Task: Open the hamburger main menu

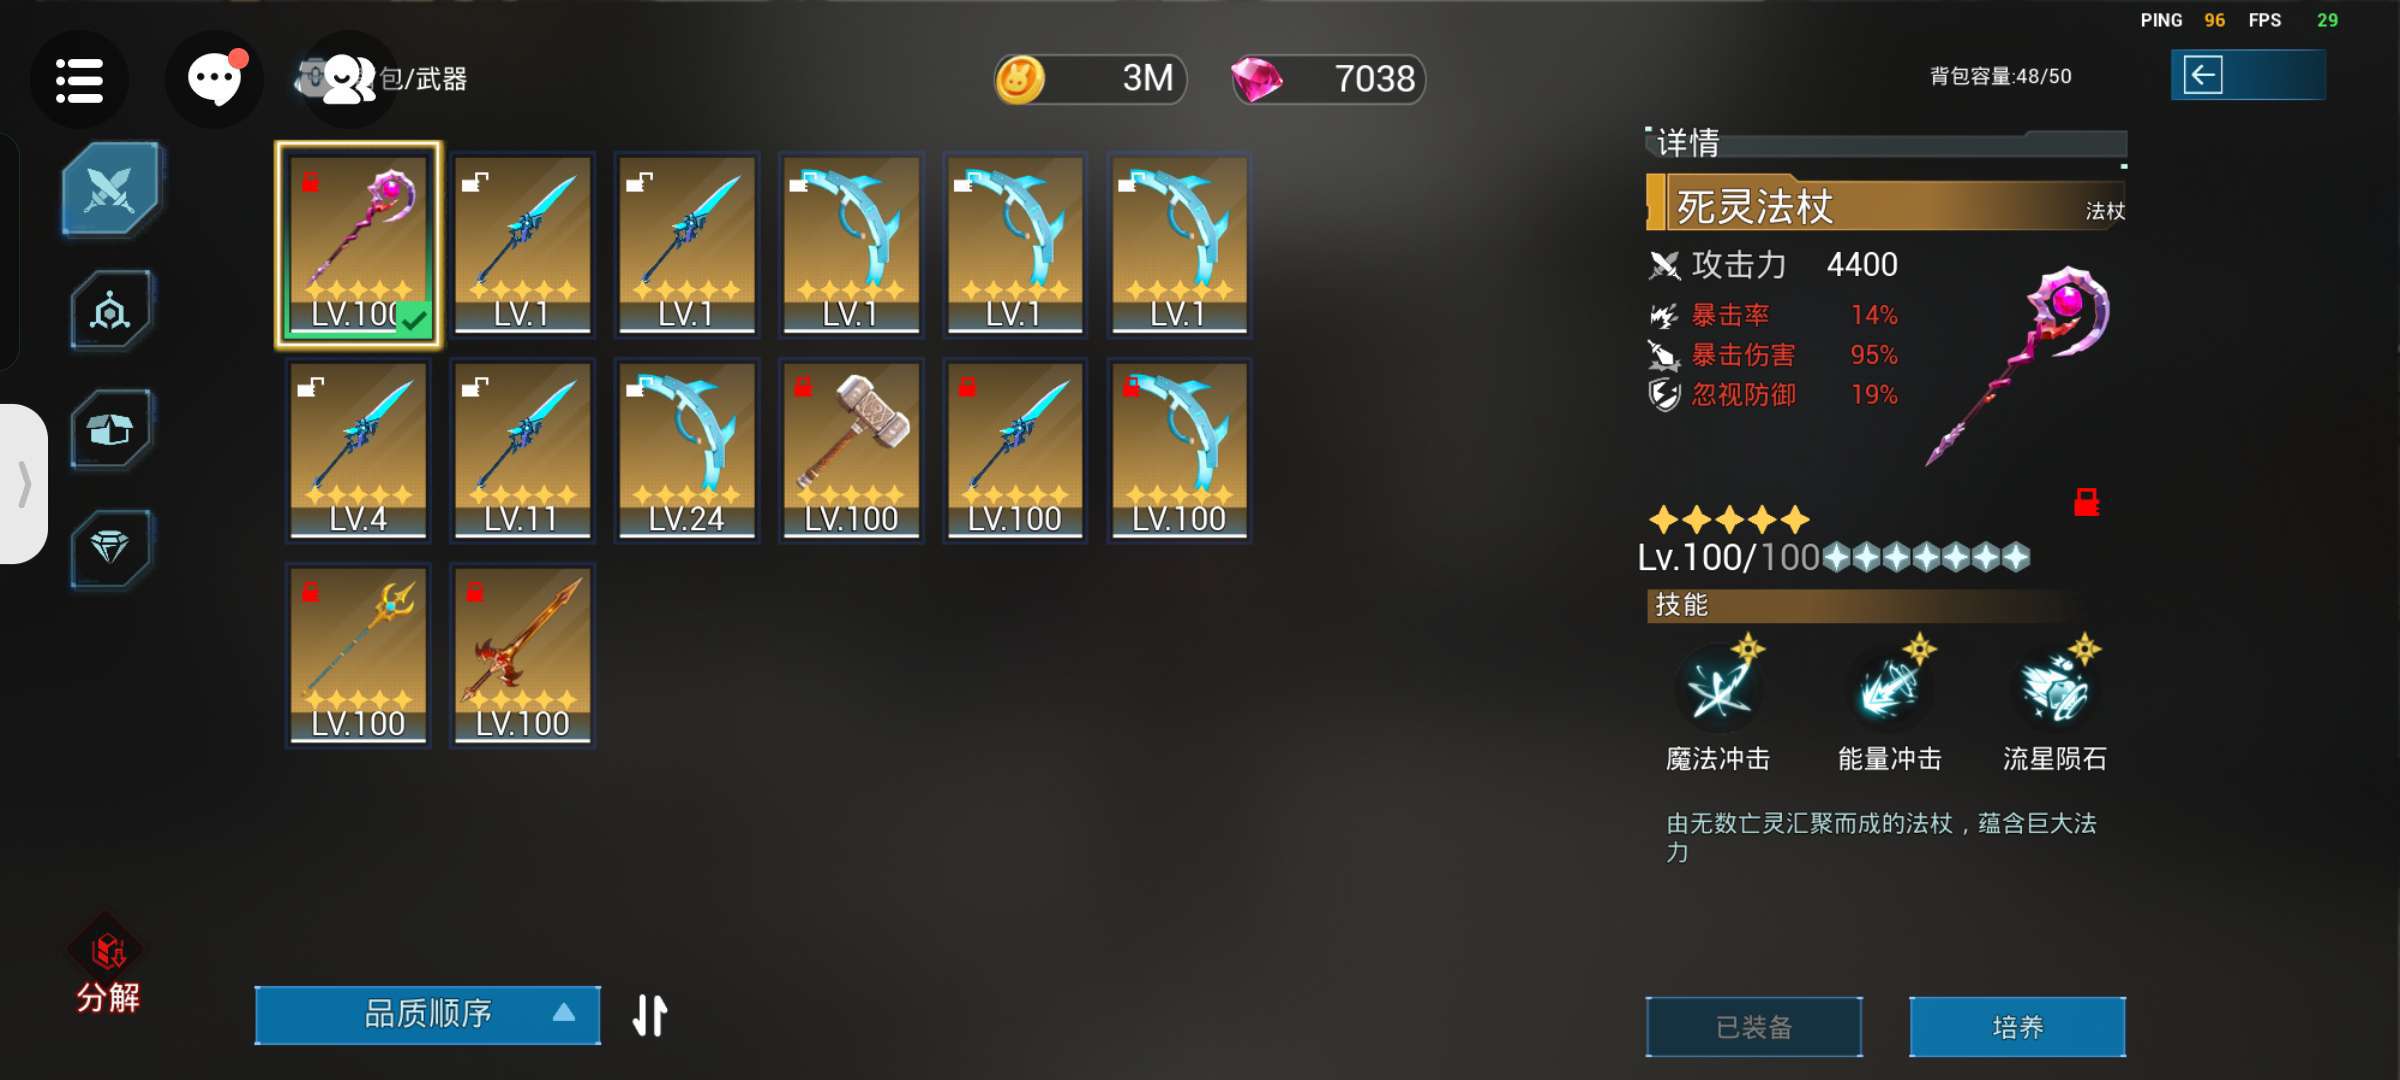Action: [79, 80]
